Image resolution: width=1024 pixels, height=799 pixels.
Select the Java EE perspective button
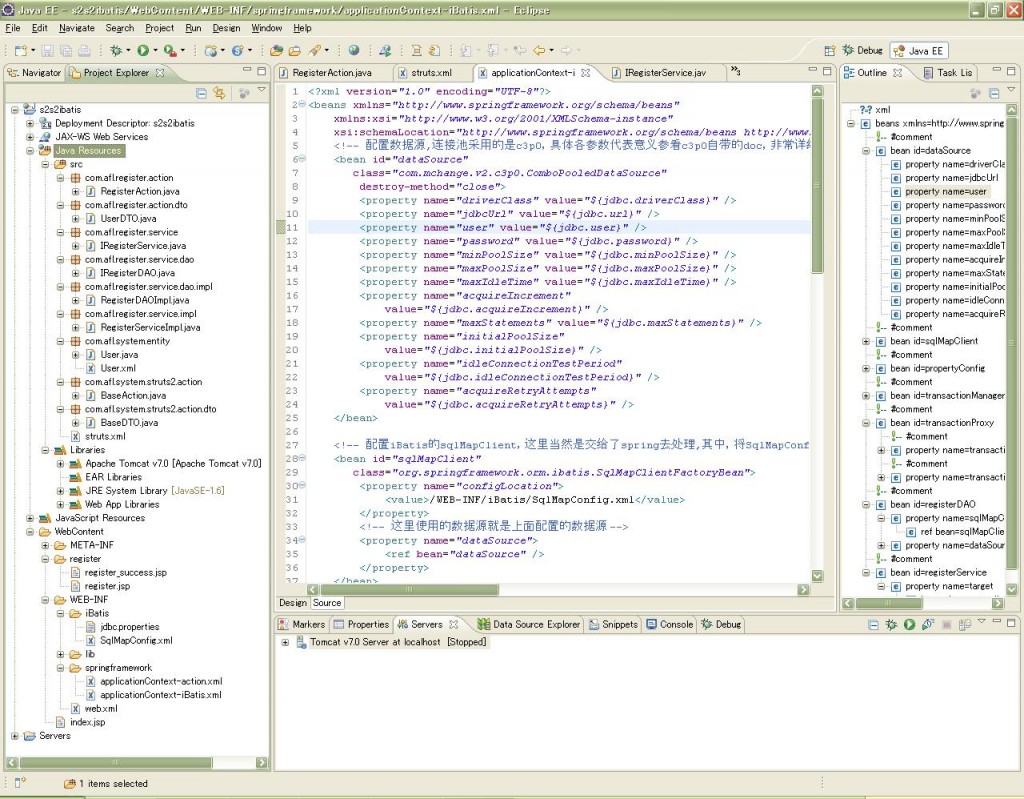tap(918, 51)
